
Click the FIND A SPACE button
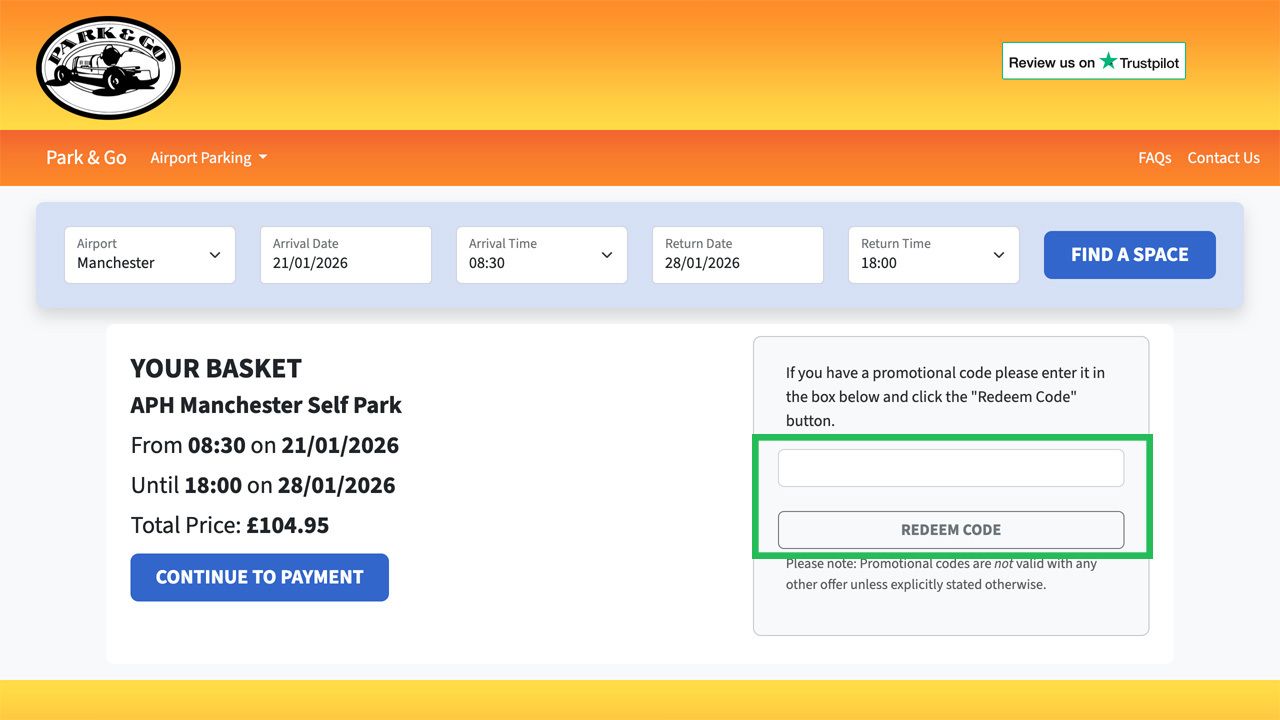1129,255
